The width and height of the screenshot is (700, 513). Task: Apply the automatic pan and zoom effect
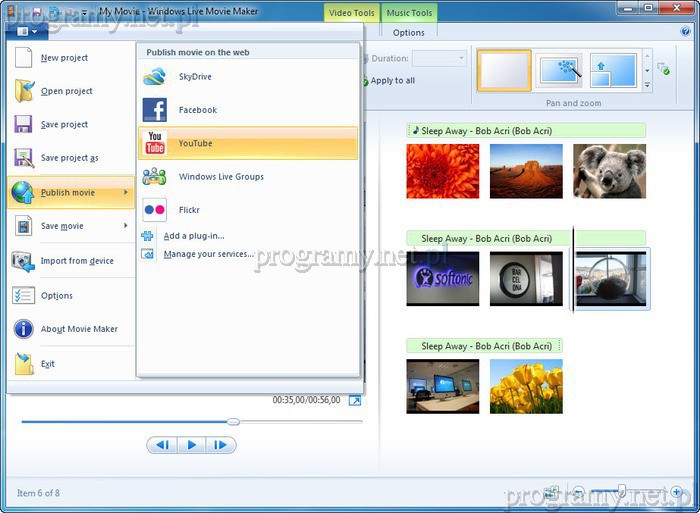point(559,72)
